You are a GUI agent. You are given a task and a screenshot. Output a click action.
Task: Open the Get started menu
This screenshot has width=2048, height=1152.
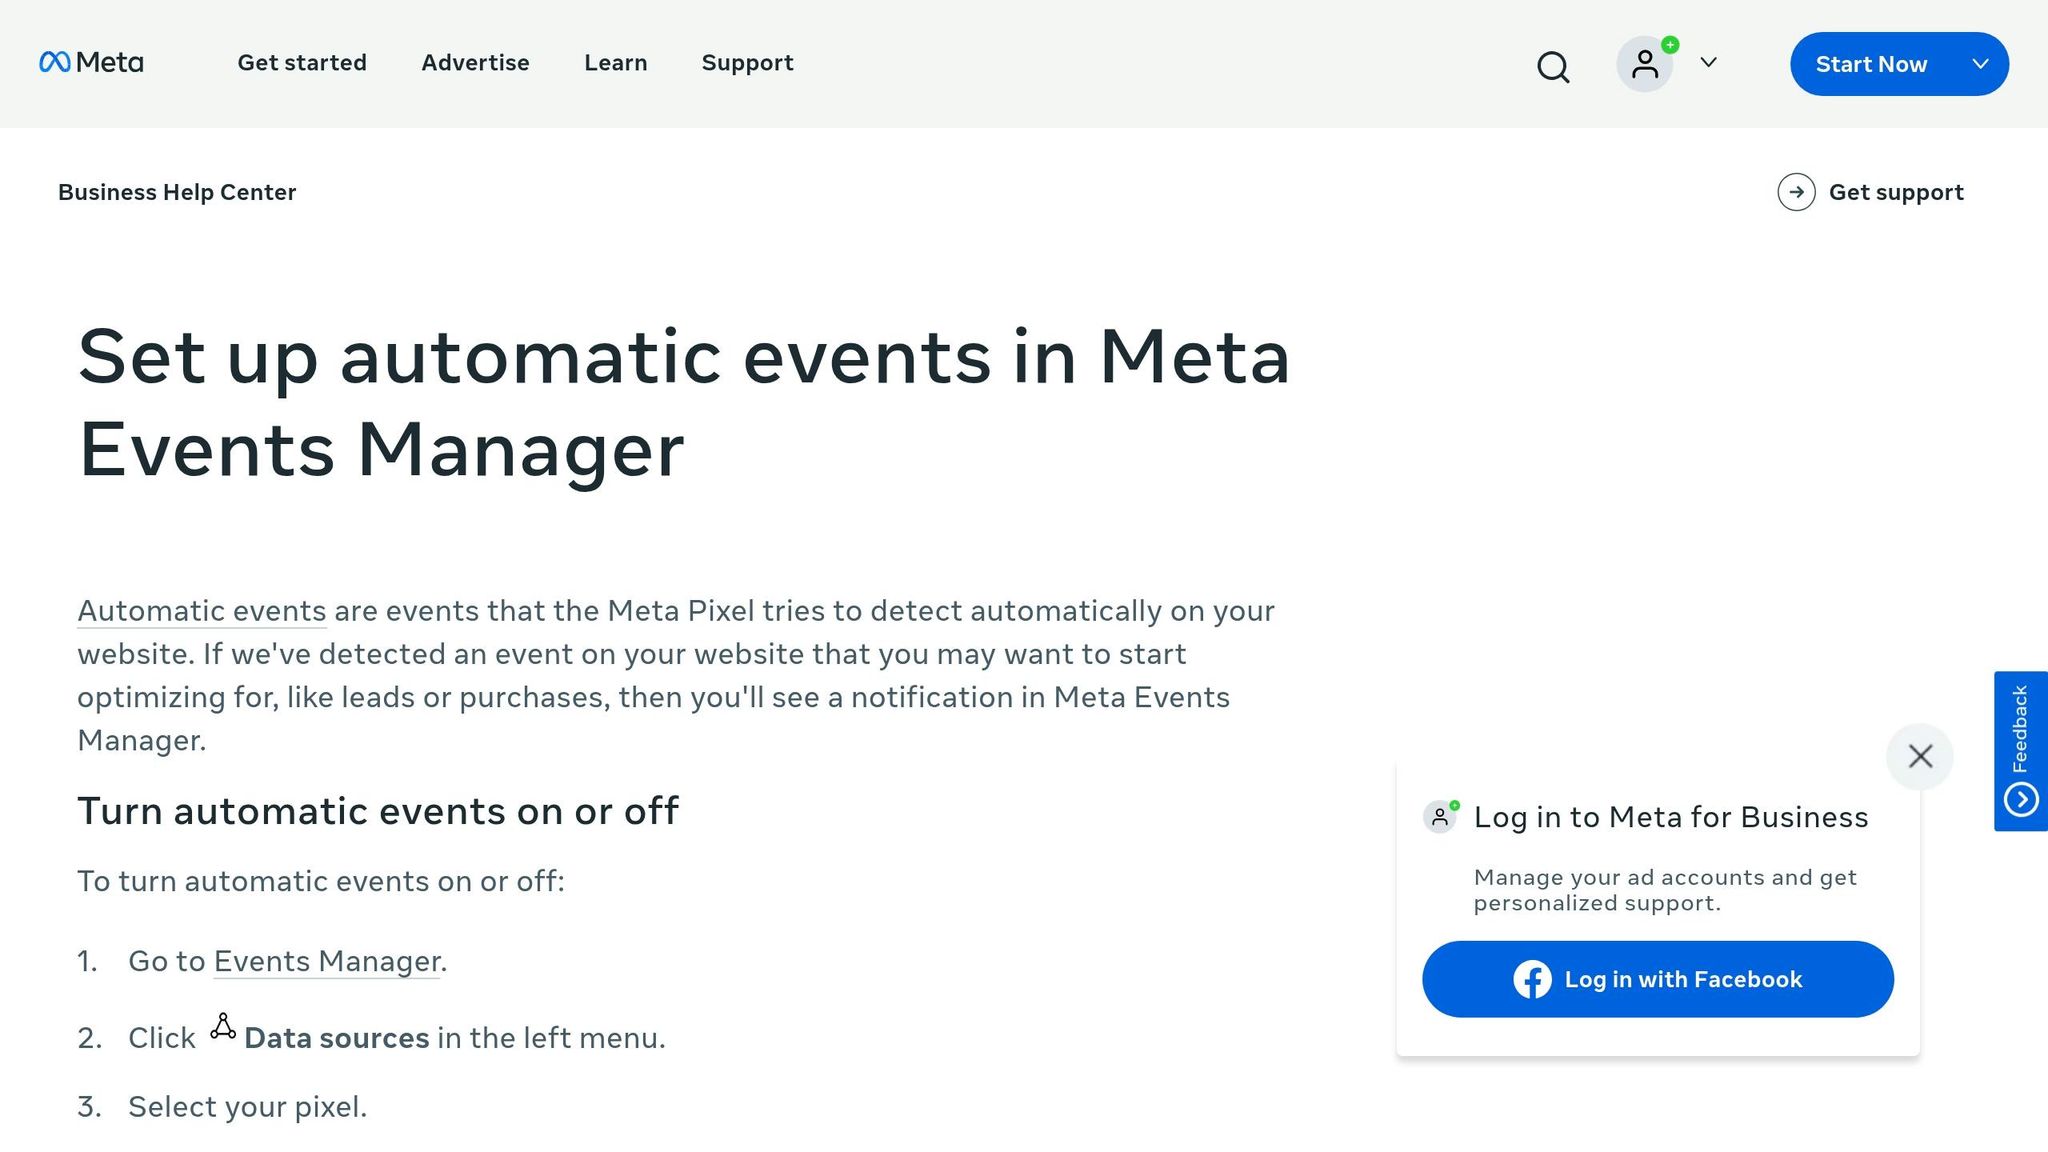point(301,62)
